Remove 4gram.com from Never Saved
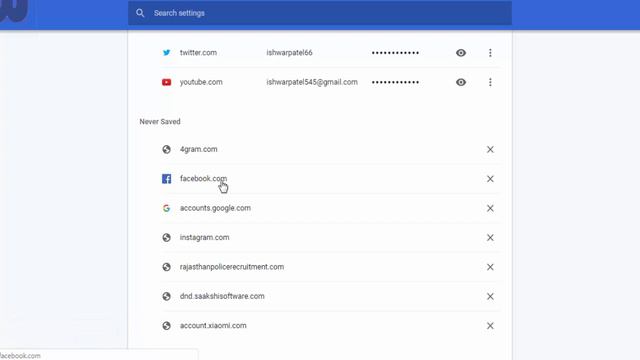 [490, 149]
